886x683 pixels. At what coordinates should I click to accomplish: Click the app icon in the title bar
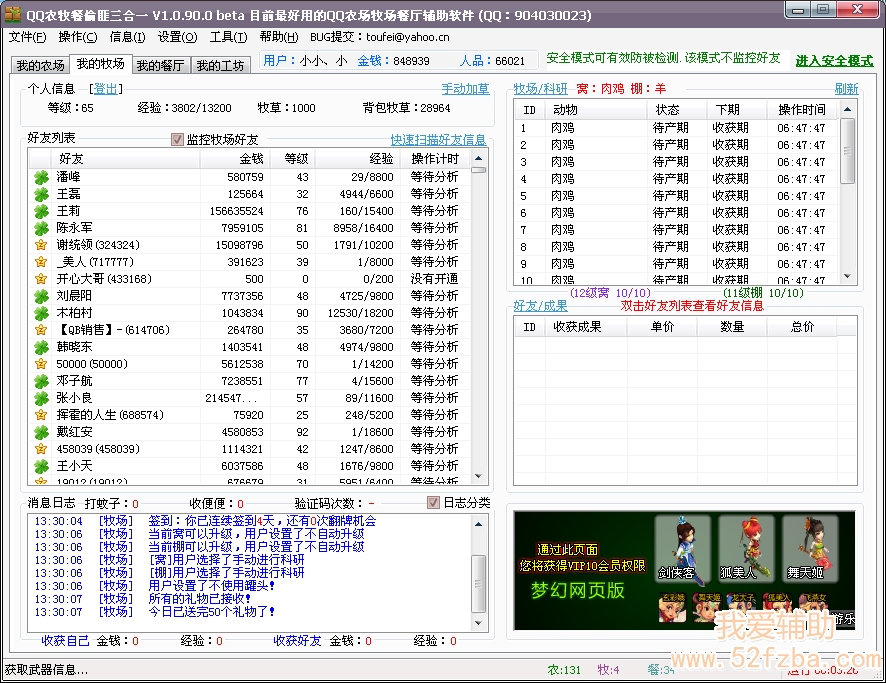[13, 14]
